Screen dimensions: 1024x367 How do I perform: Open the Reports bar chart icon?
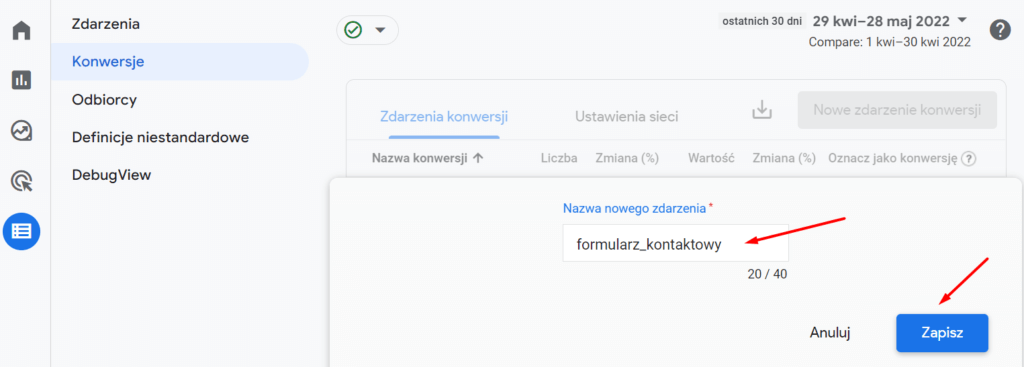point(22,80)
